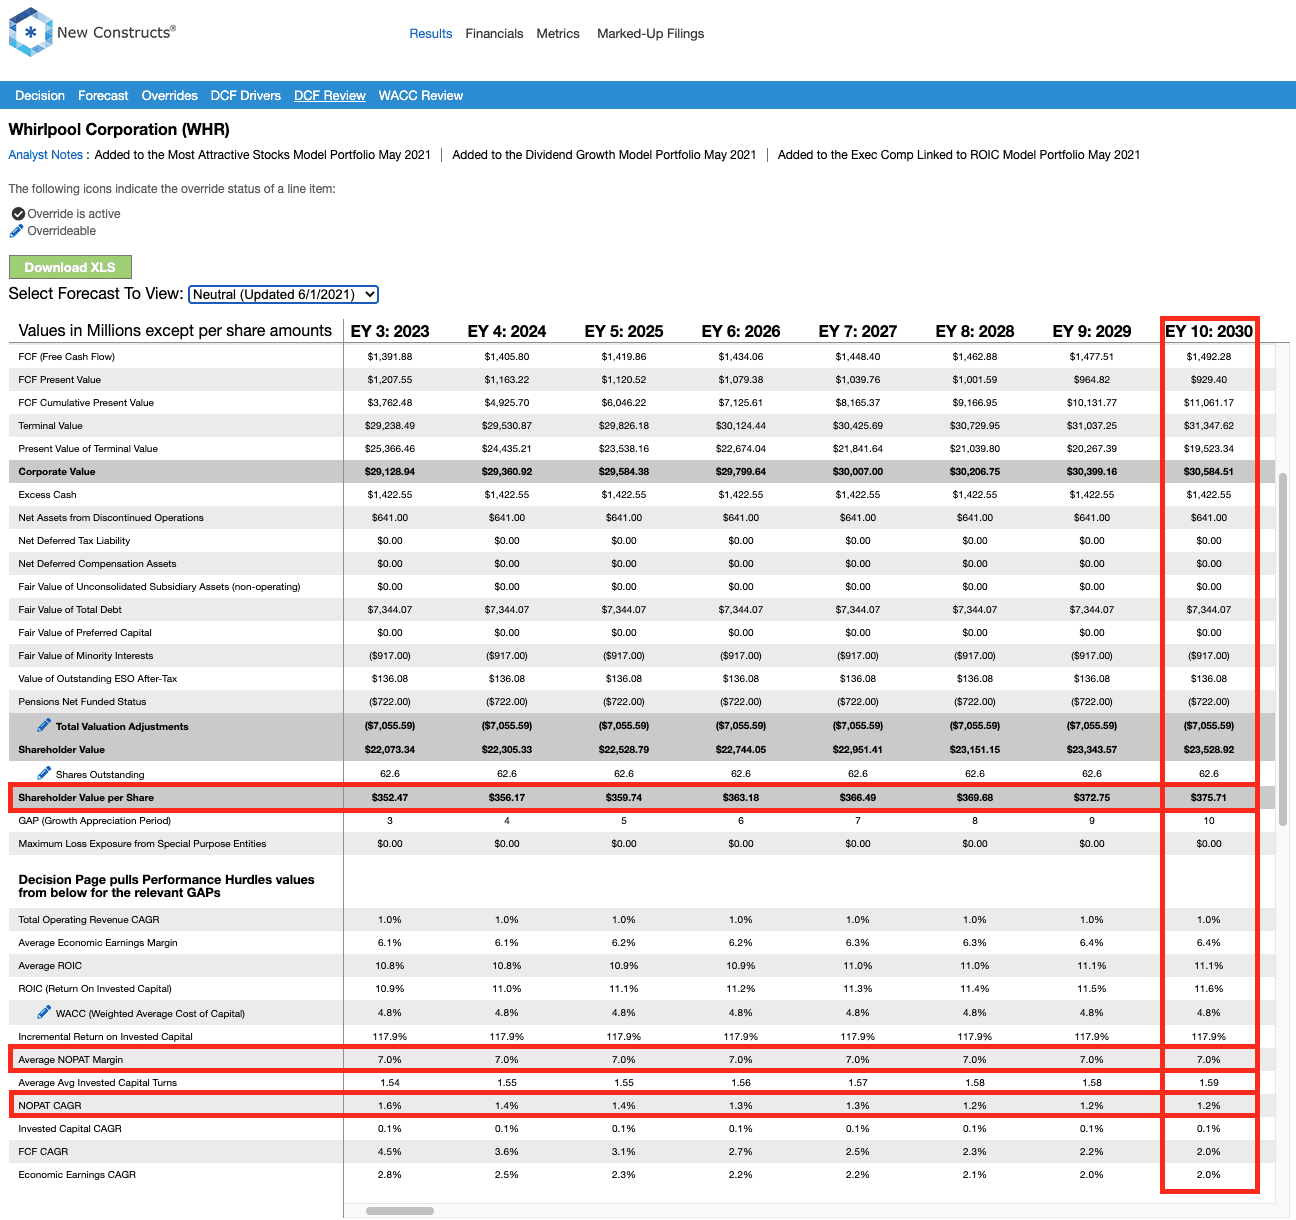This screenshot has height=1220, width=1296.
Task: Click the FCF Cumulative Present Value row label
Action: point(86,403)
